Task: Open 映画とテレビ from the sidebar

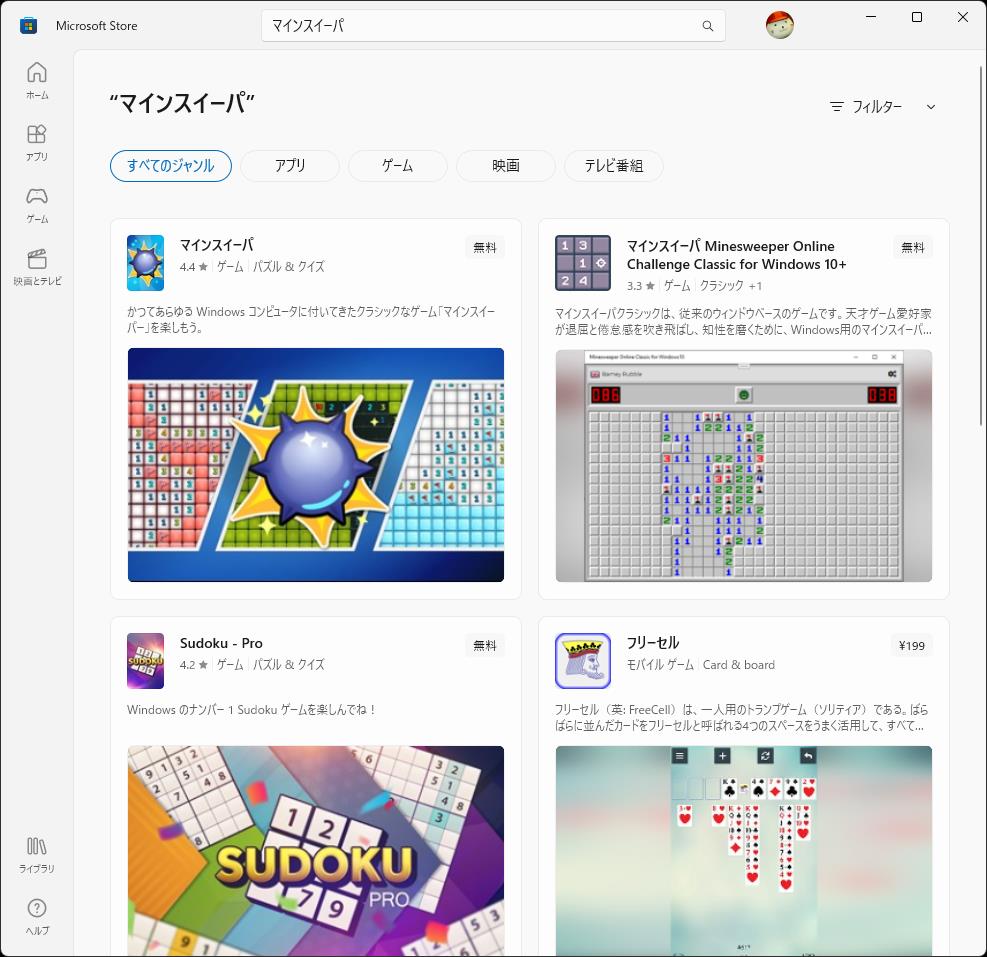Action: pos(37,265)
